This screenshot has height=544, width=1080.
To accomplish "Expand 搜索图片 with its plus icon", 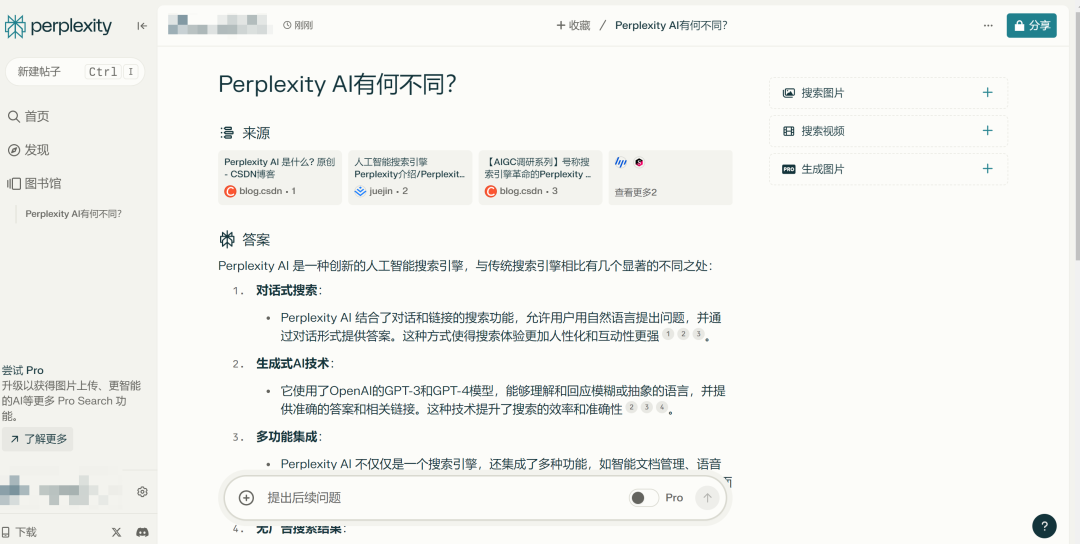I will click(988, 93).
